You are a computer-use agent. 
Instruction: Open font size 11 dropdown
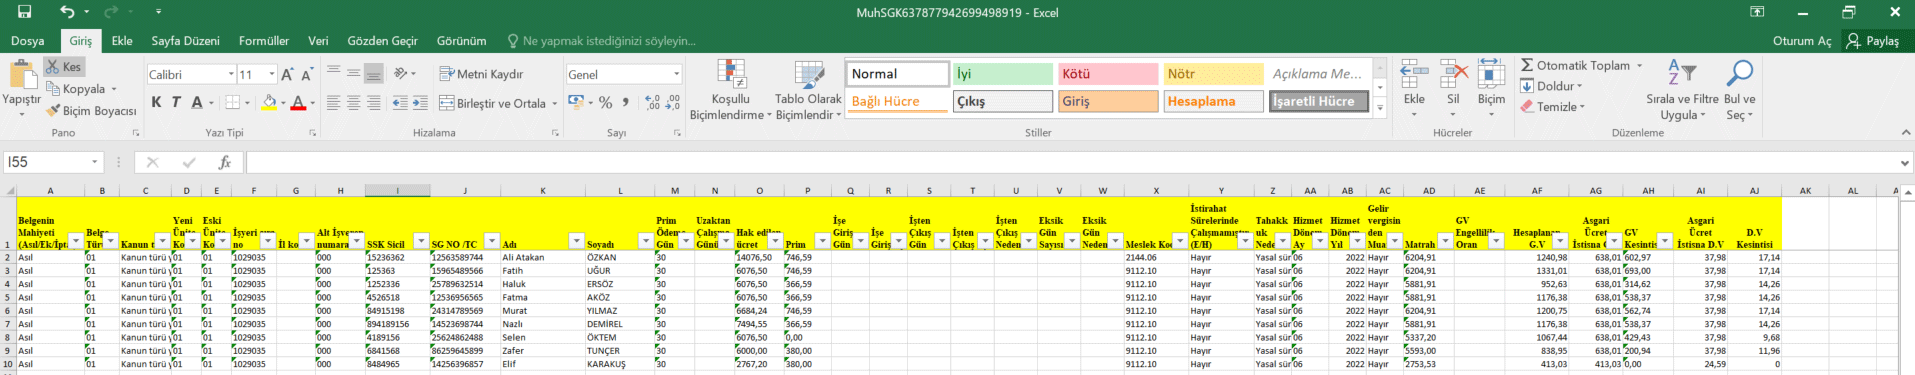click(271, 75)
